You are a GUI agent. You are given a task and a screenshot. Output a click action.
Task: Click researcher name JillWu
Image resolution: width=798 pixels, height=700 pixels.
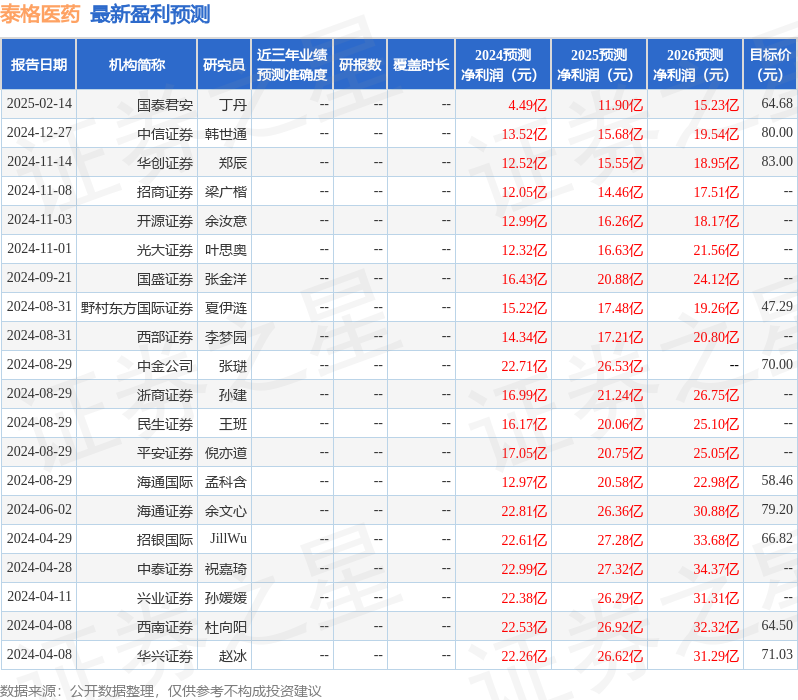pos(229,539)
